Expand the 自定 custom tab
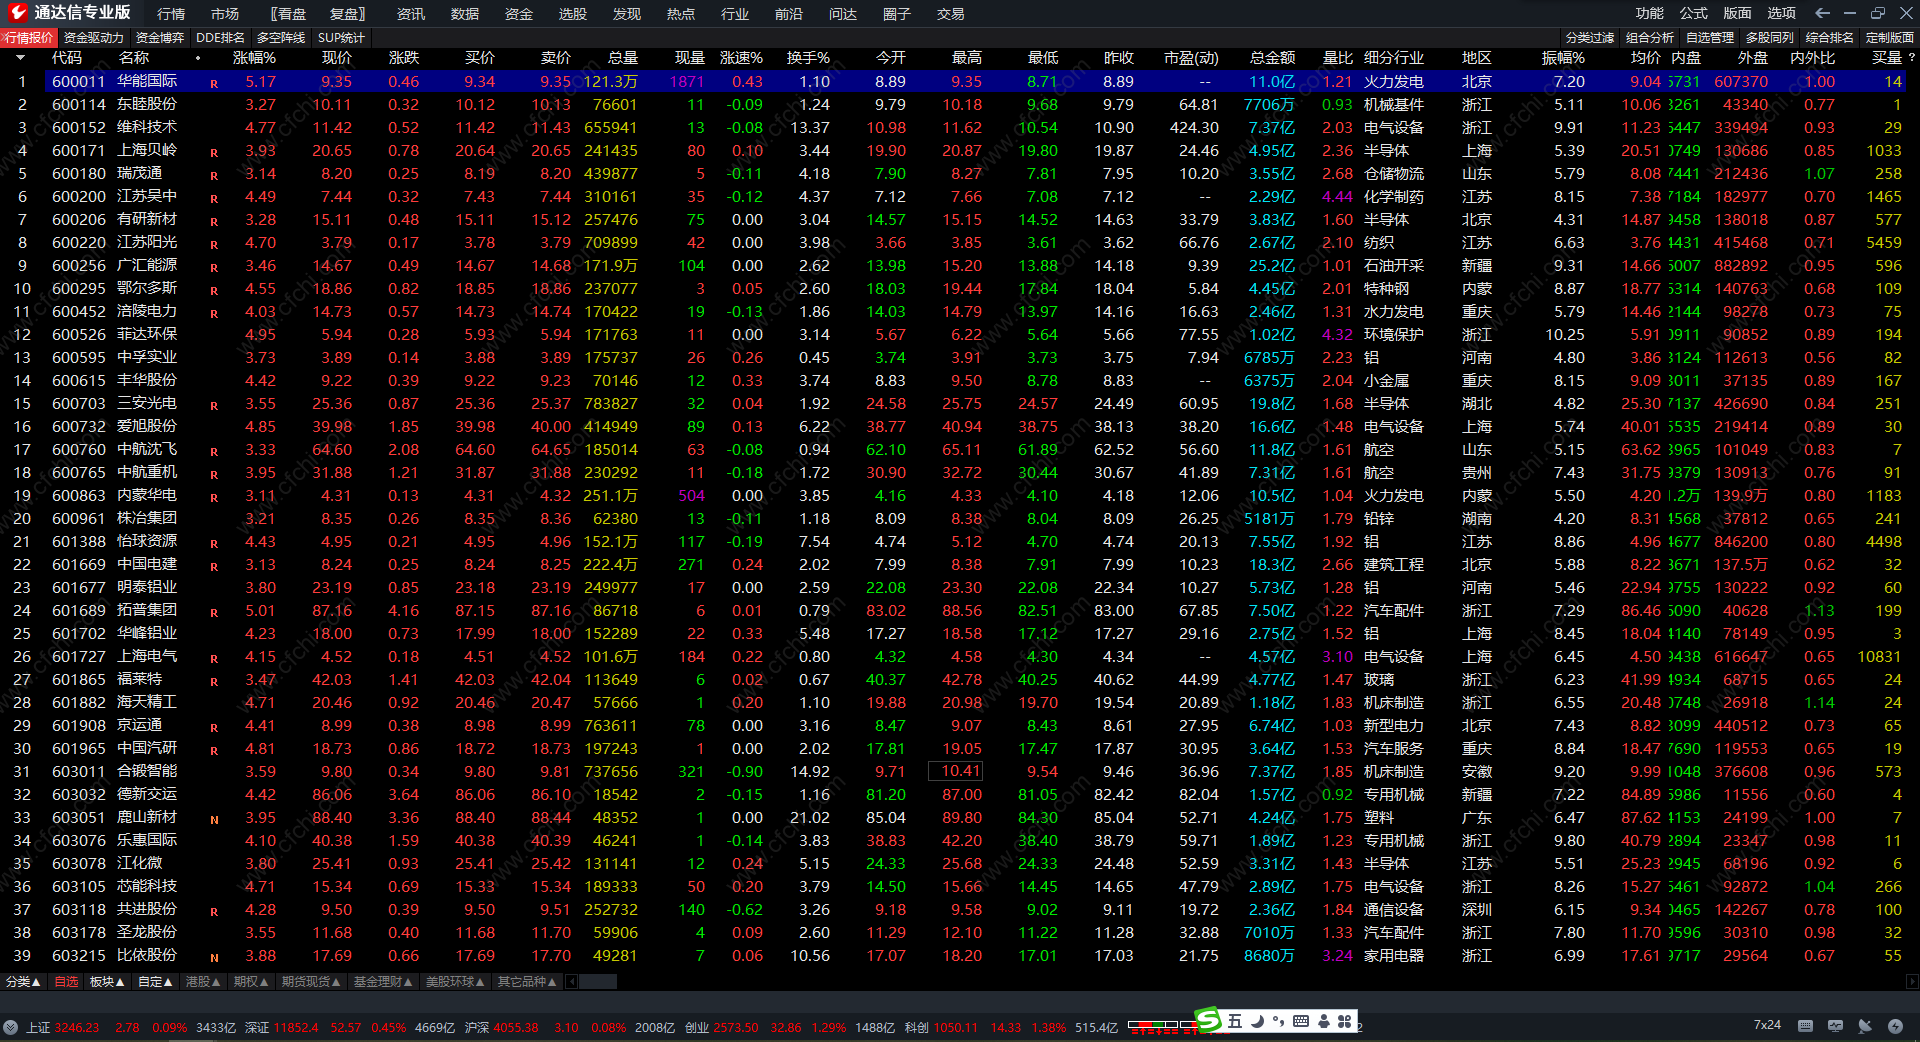 (155, 982)
